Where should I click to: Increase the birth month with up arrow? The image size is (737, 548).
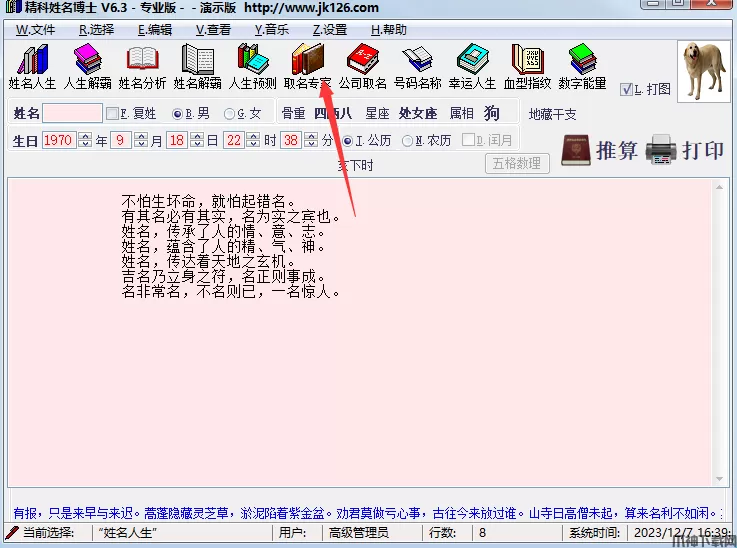141,136
